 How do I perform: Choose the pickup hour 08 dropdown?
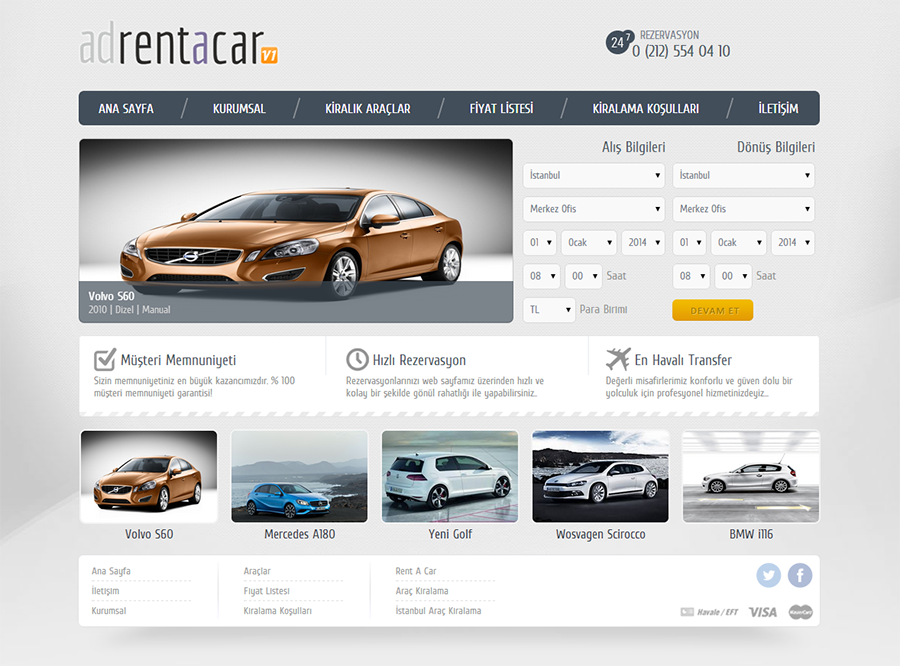click(x=541, y=276)
